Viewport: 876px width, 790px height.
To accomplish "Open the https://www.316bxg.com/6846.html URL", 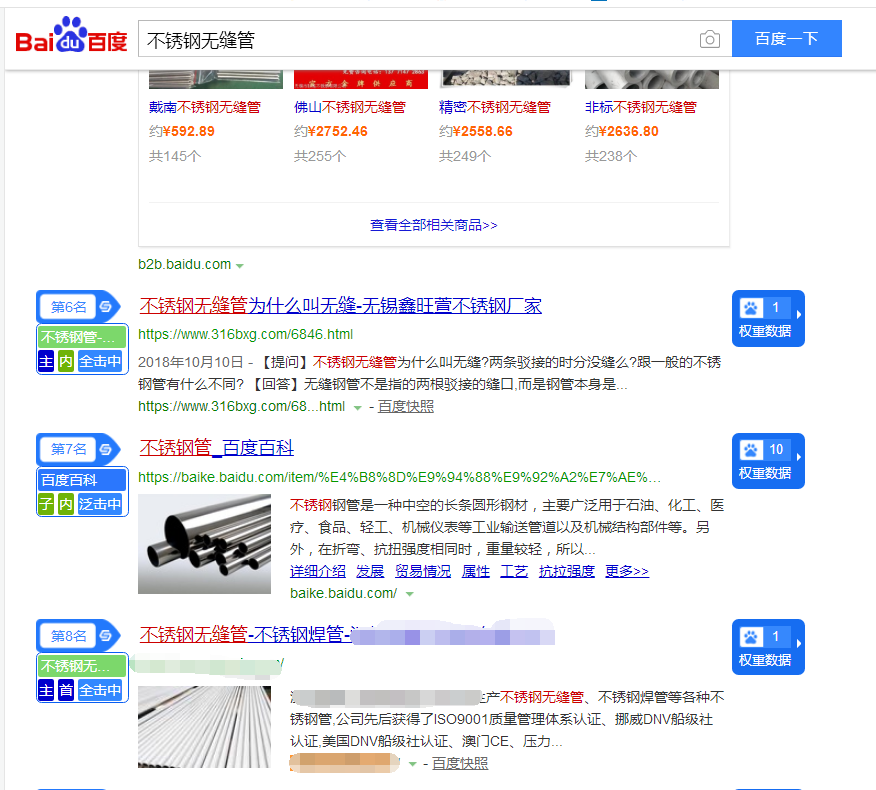I will coord(245,334).
